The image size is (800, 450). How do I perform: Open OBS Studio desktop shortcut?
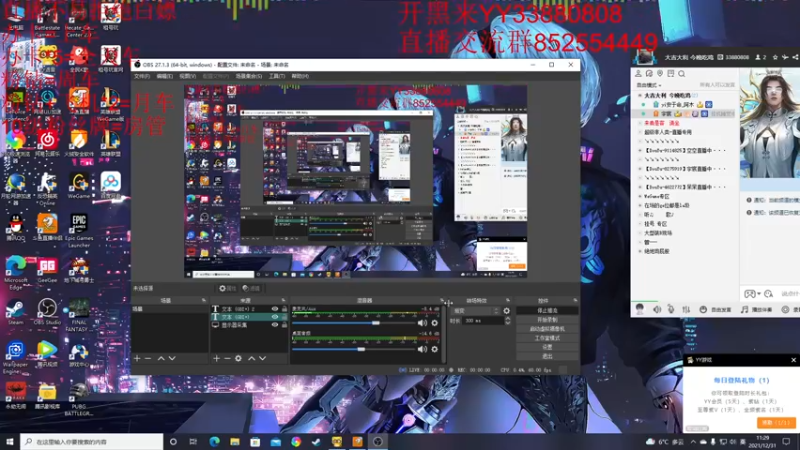47,312
